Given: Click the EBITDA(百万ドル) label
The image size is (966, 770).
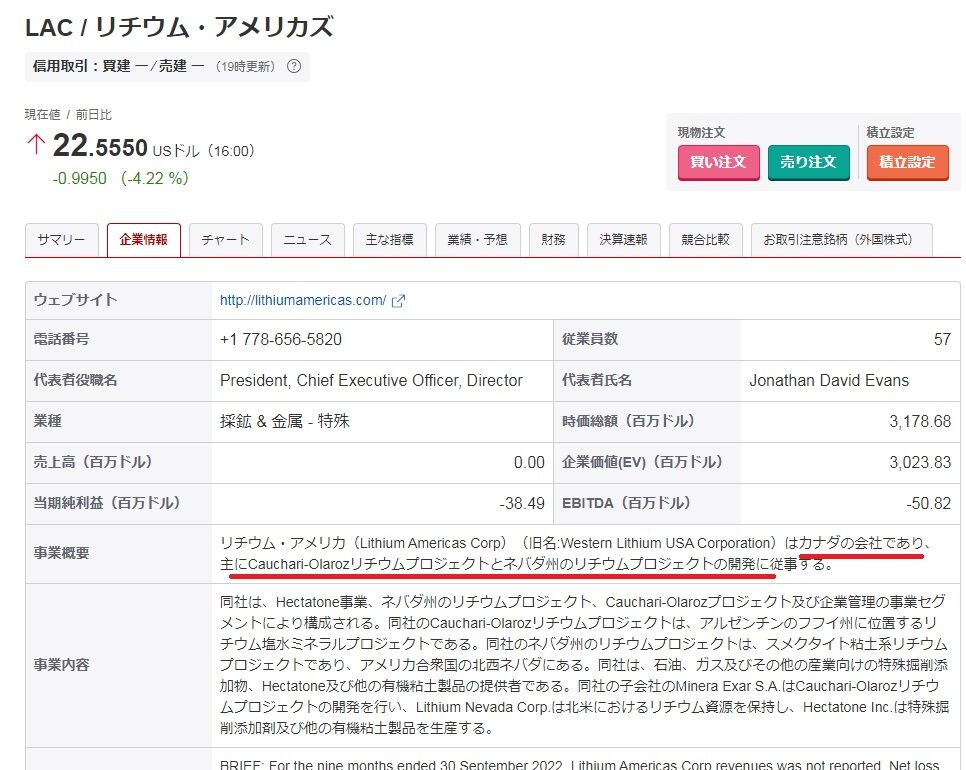Looking at the screenshot, I should 627,503.
